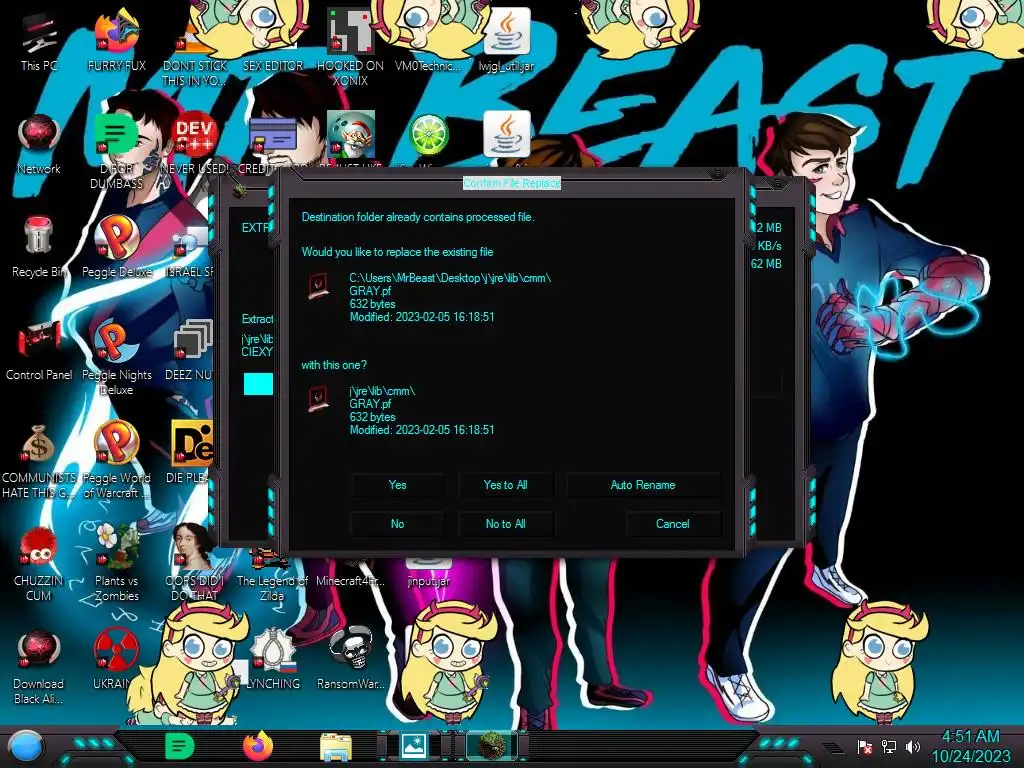Select the jinput.jar file icon
This screenshot has height=768, width=1024.
click(428, 572)
